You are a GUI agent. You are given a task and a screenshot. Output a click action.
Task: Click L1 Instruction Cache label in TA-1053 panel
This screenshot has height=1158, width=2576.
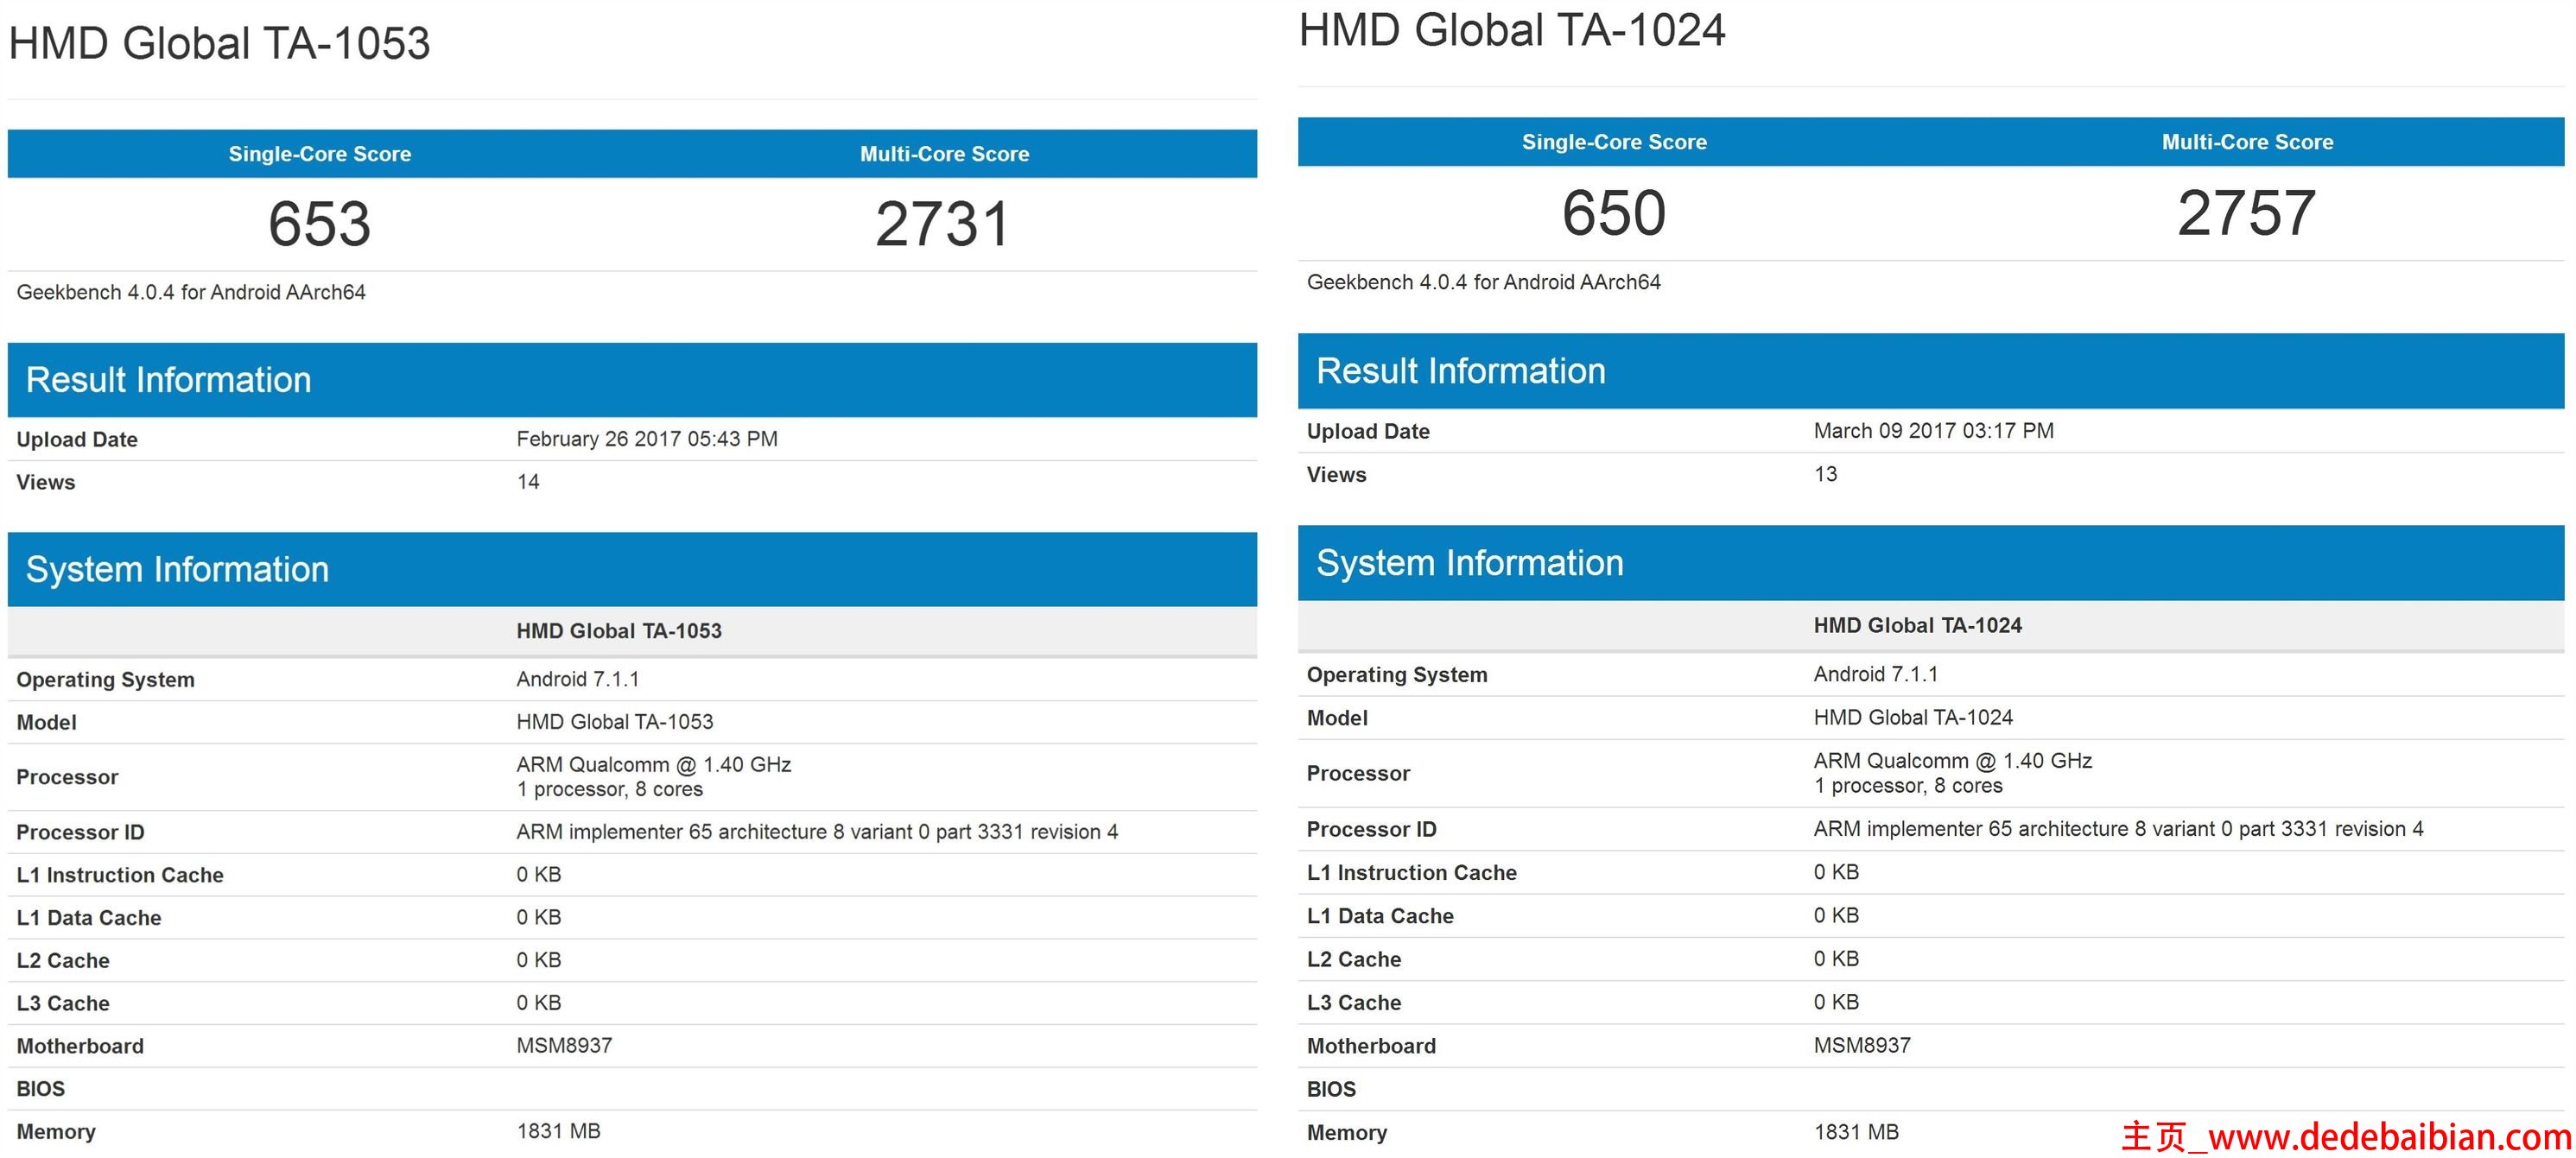point(120,875)
